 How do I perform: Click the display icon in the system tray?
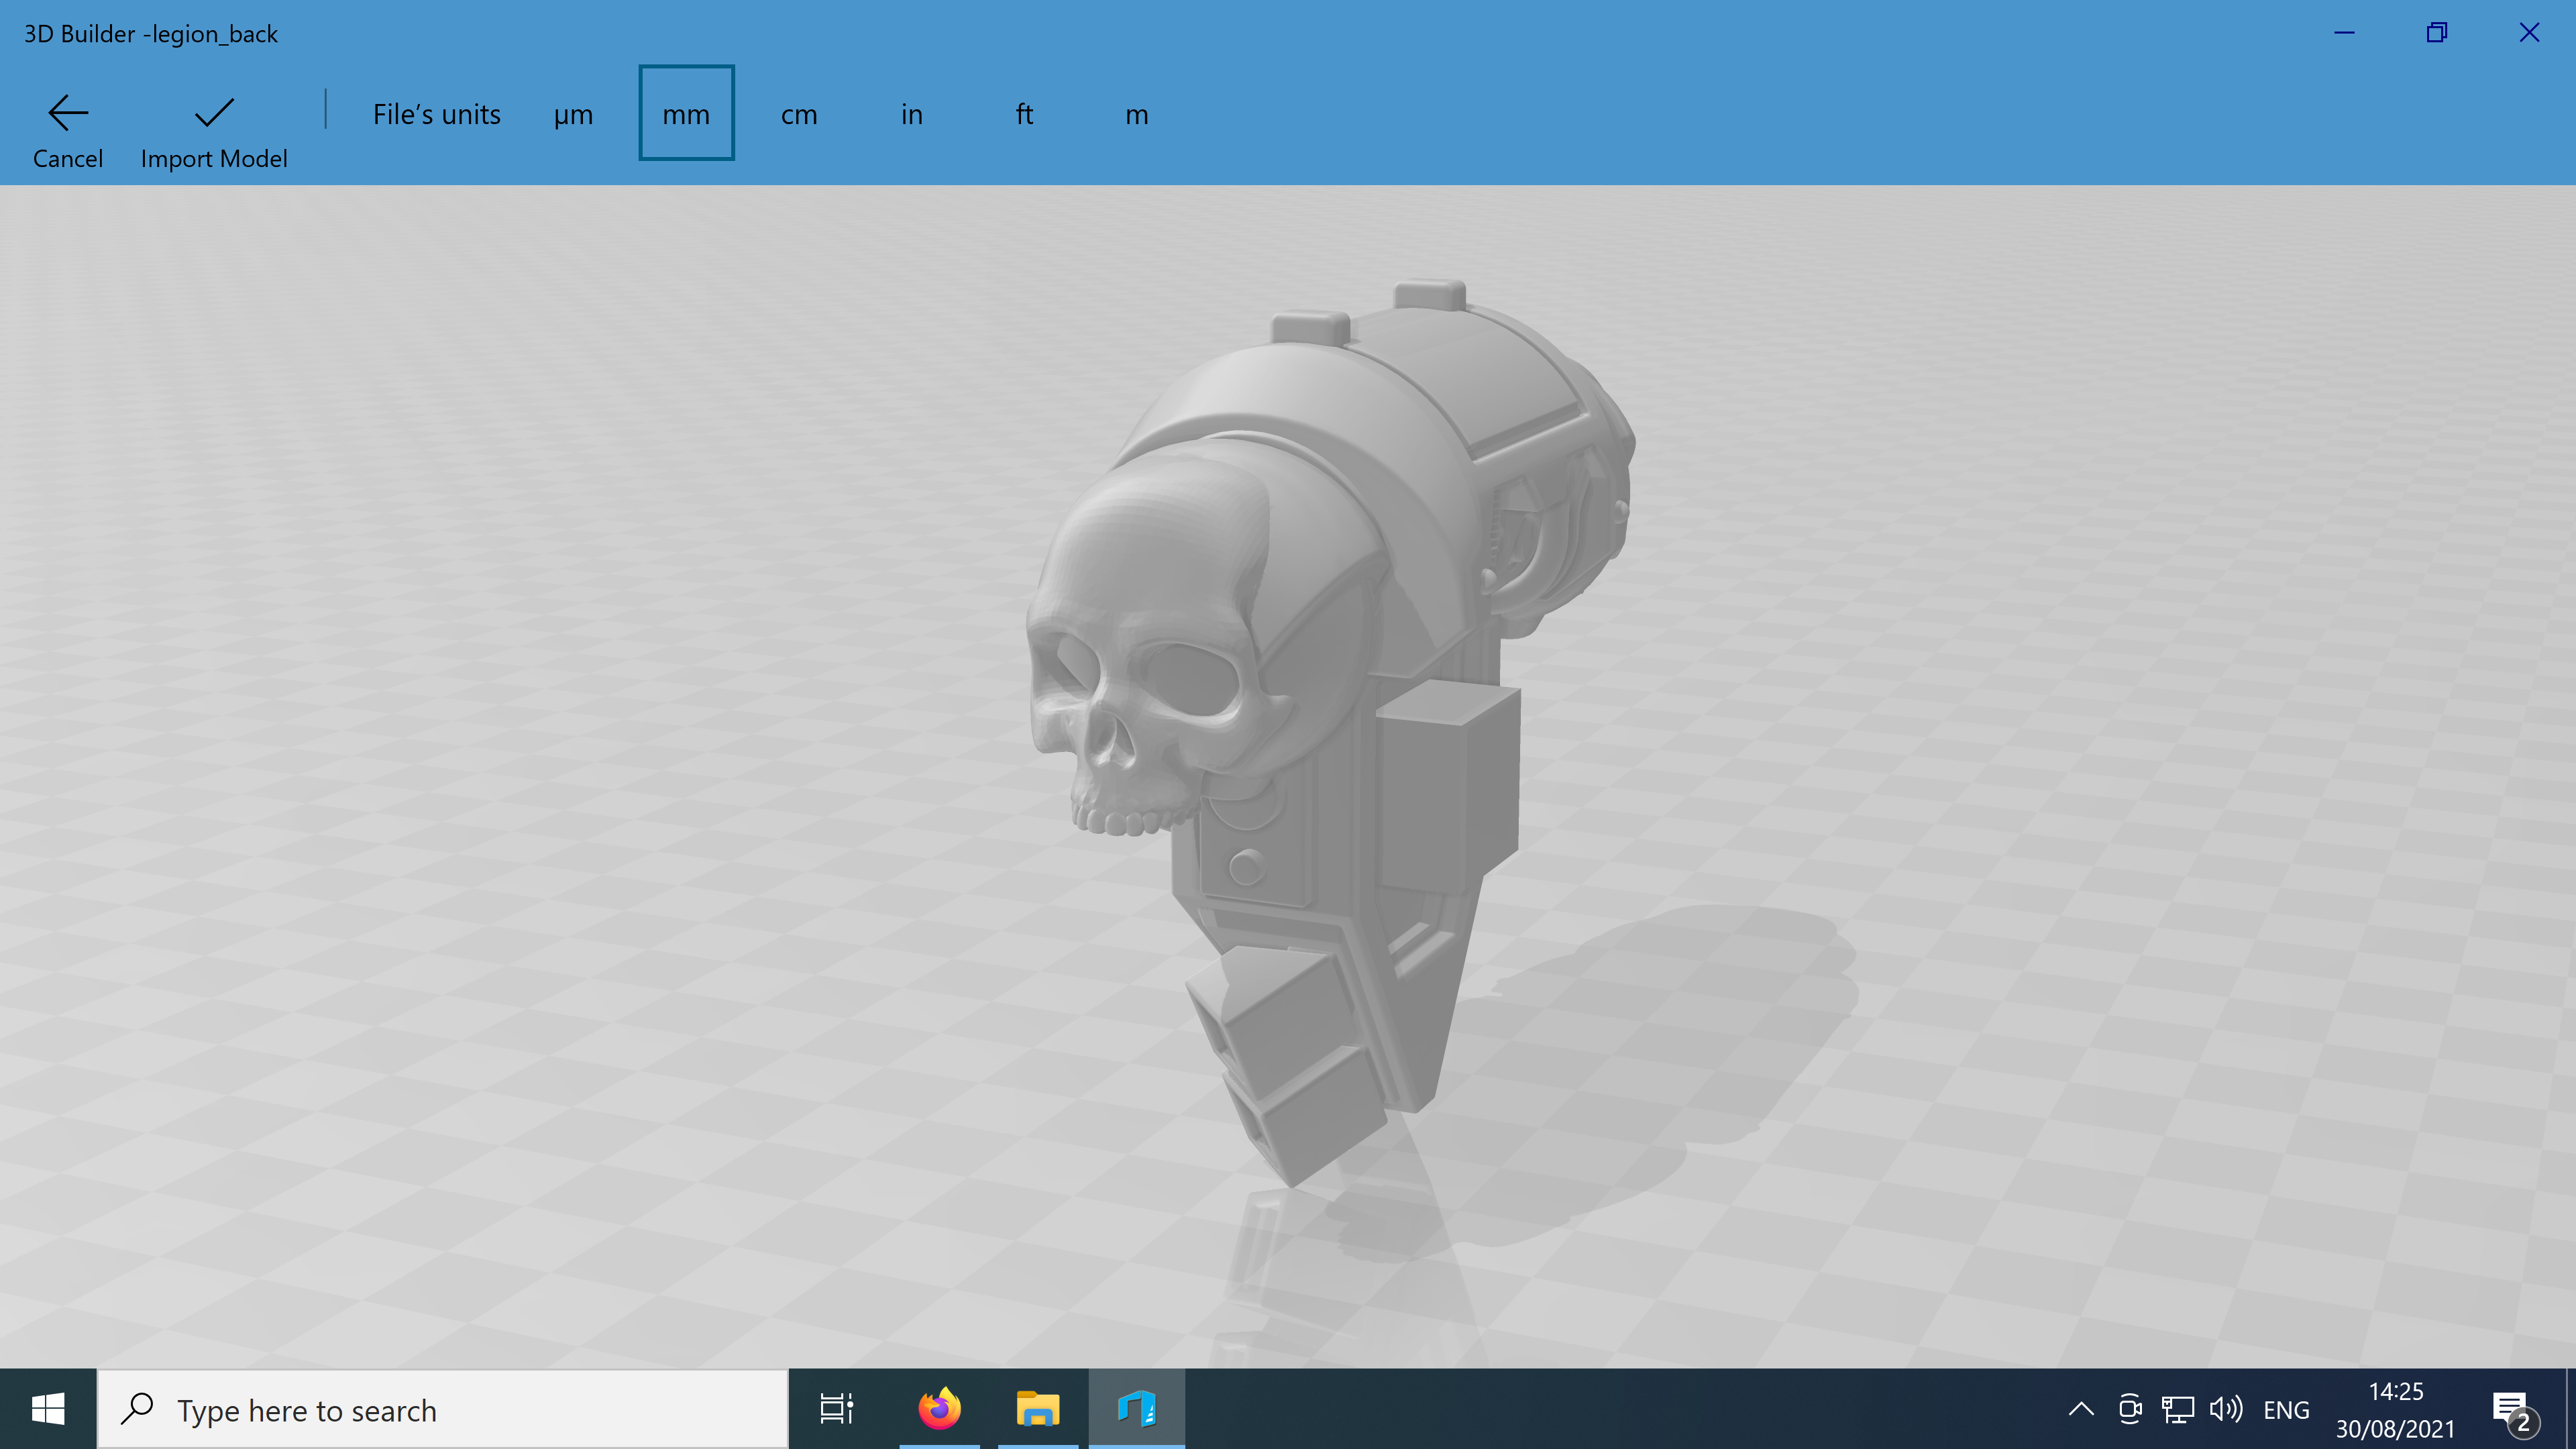[x=2177, y=1408]
